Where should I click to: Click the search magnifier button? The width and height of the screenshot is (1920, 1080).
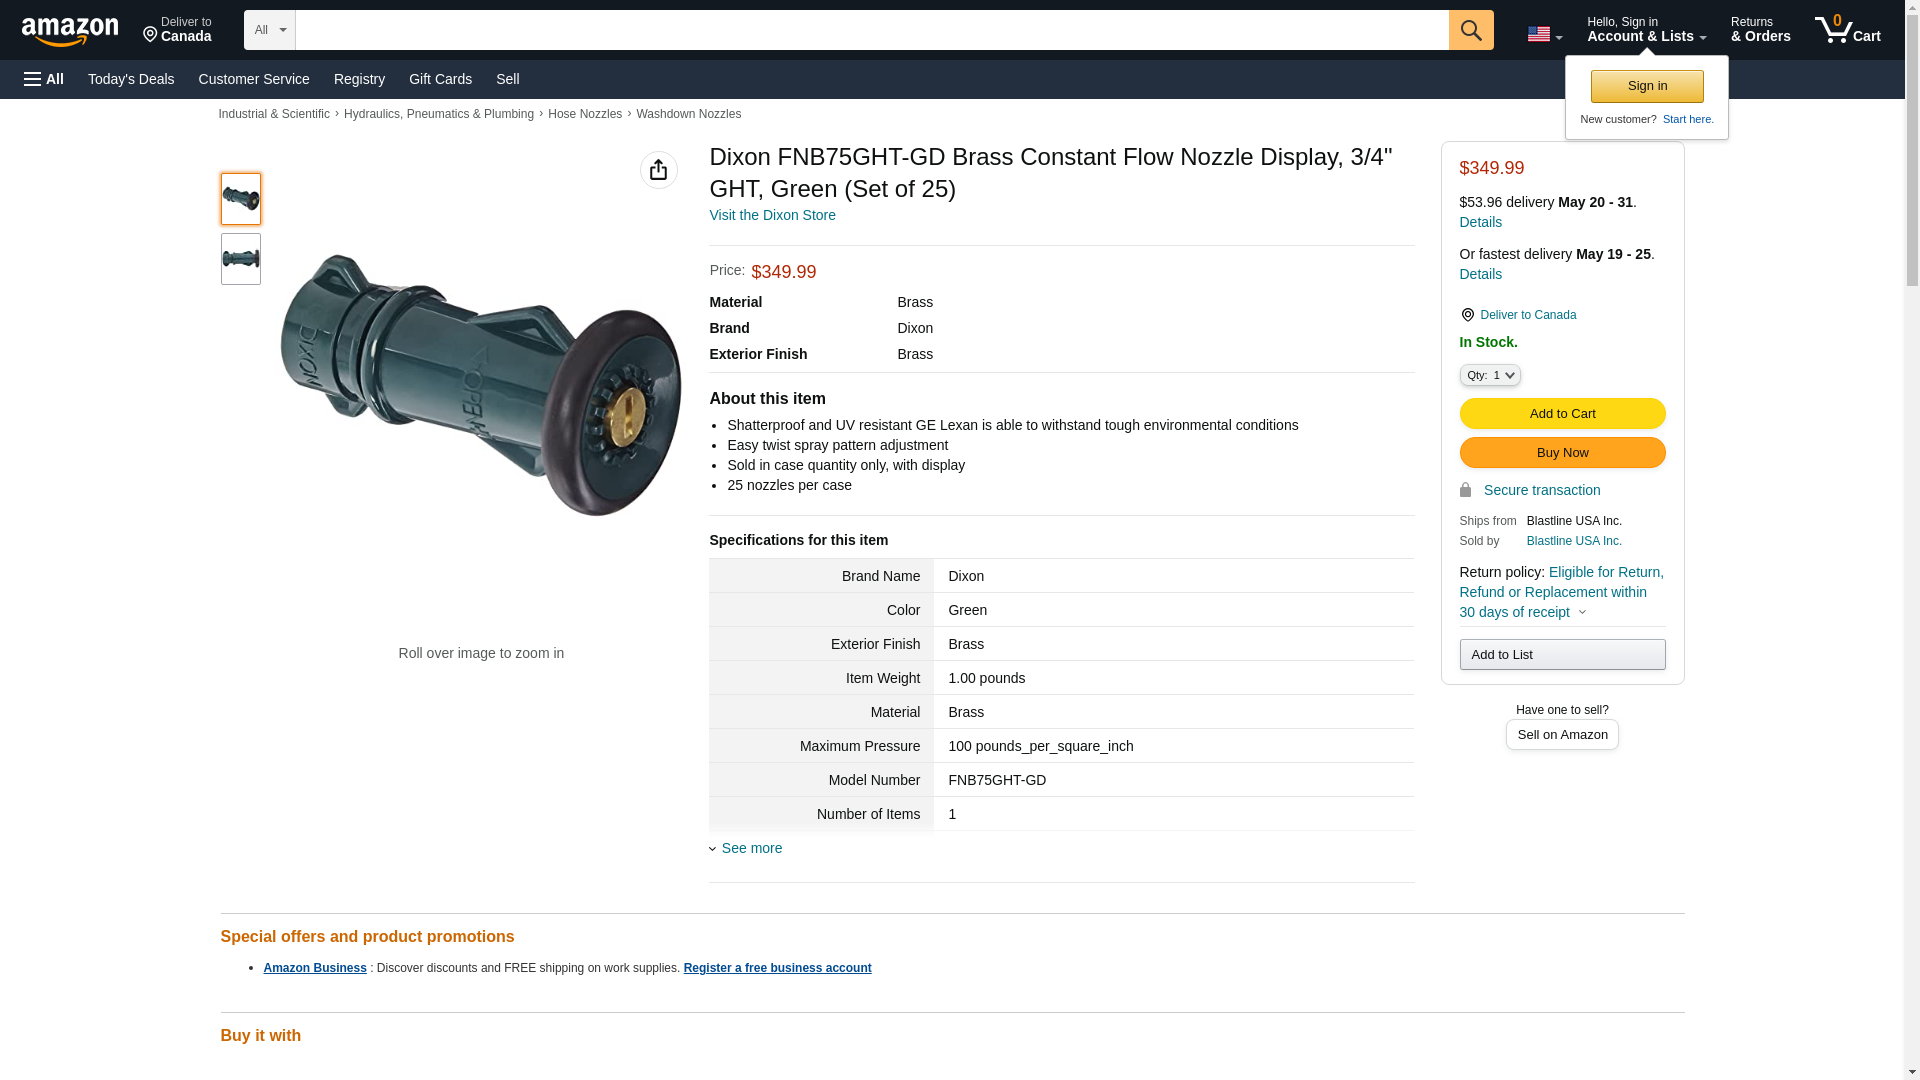click(1470, 30)
